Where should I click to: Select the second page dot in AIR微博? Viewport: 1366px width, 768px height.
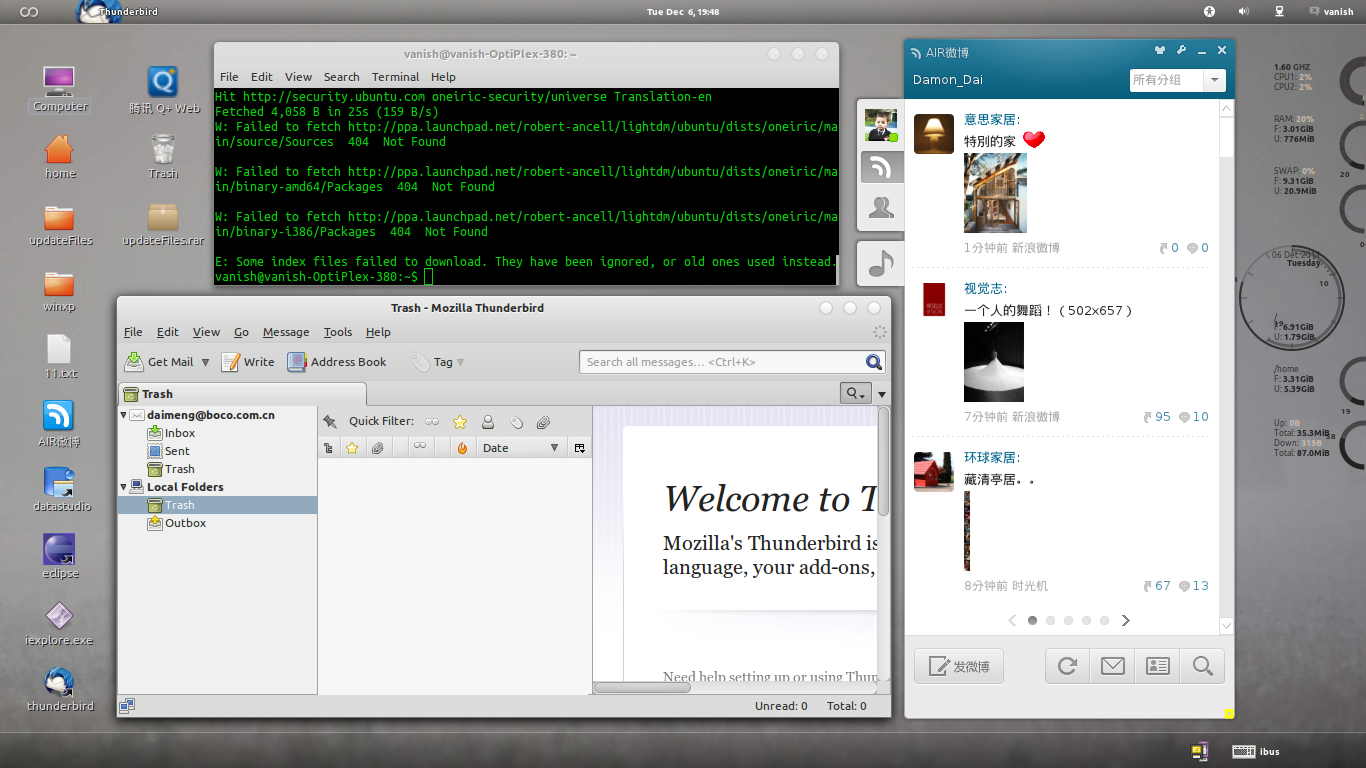coord(1050,621)
